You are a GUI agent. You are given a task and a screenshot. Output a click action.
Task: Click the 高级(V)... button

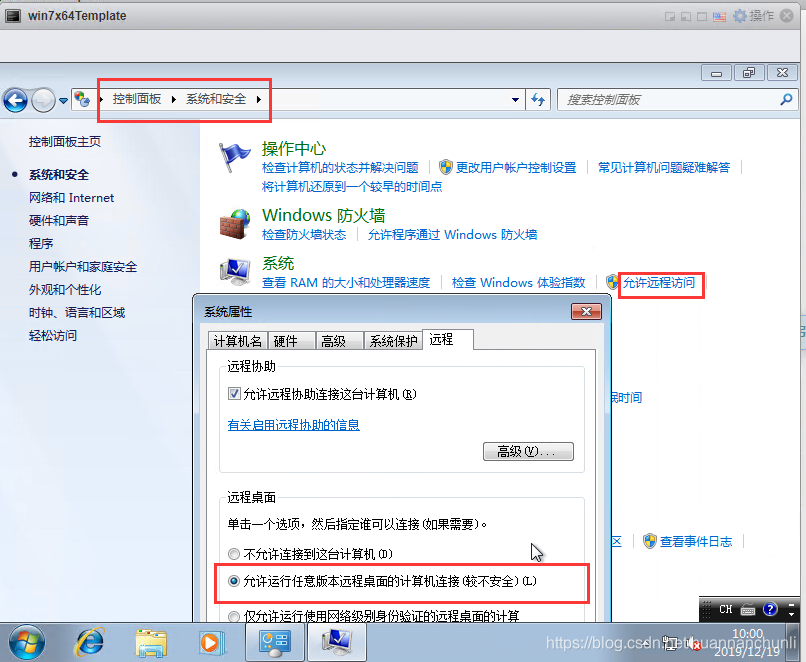point(528,451)
